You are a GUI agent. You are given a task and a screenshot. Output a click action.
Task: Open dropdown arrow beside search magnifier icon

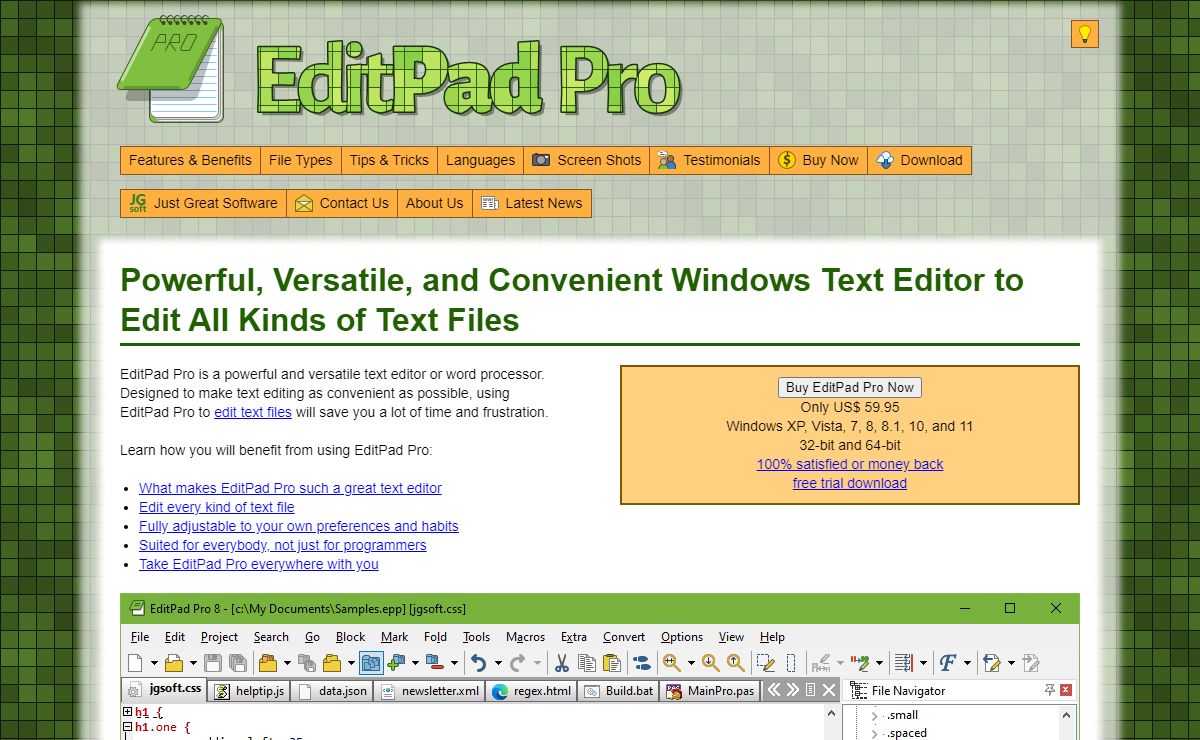(x=691, y=663)
